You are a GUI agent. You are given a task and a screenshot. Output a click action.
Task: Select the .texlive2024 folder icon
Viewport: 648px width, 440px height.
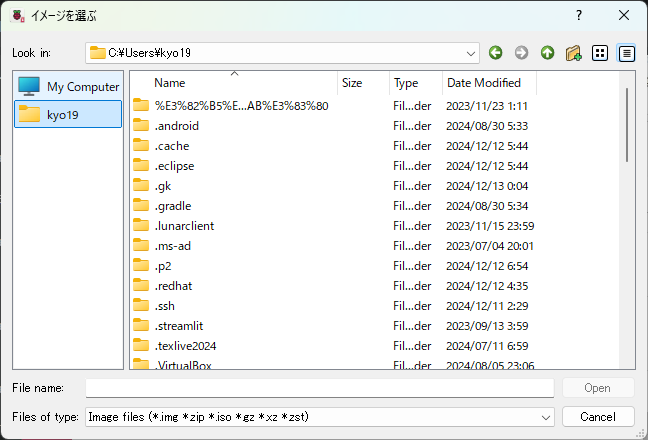(141, 345)
